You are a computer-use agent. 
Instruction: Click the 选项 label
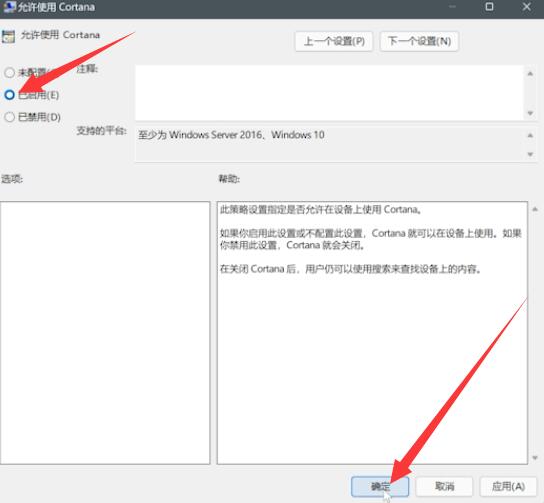12,179
